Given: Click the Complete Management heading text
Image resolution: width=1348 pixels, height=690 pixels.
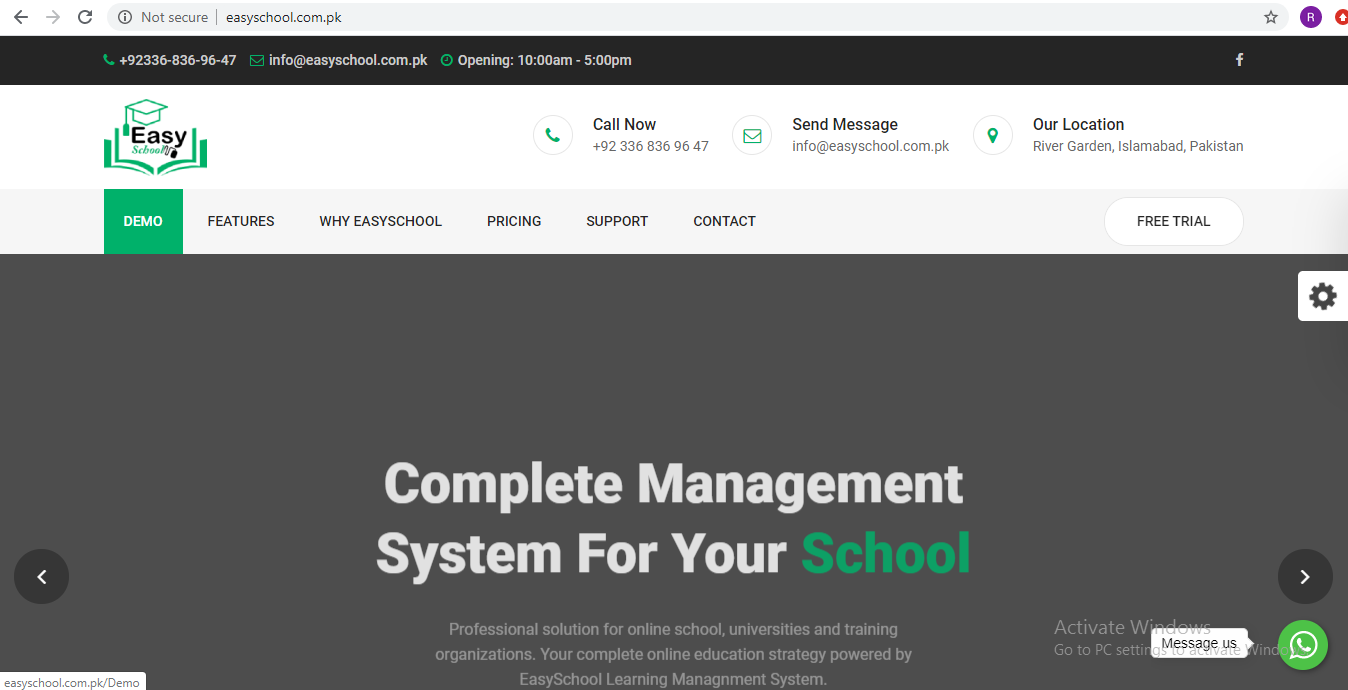Looking at the screenshot, I should pyautogui.click(x=673, y=484).
